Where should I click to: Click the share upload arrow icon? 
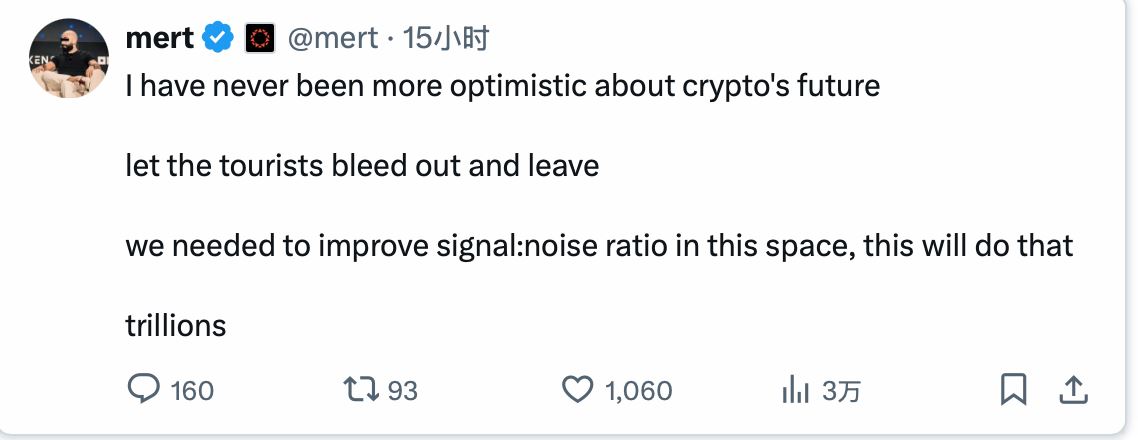tap(1073, 389)
